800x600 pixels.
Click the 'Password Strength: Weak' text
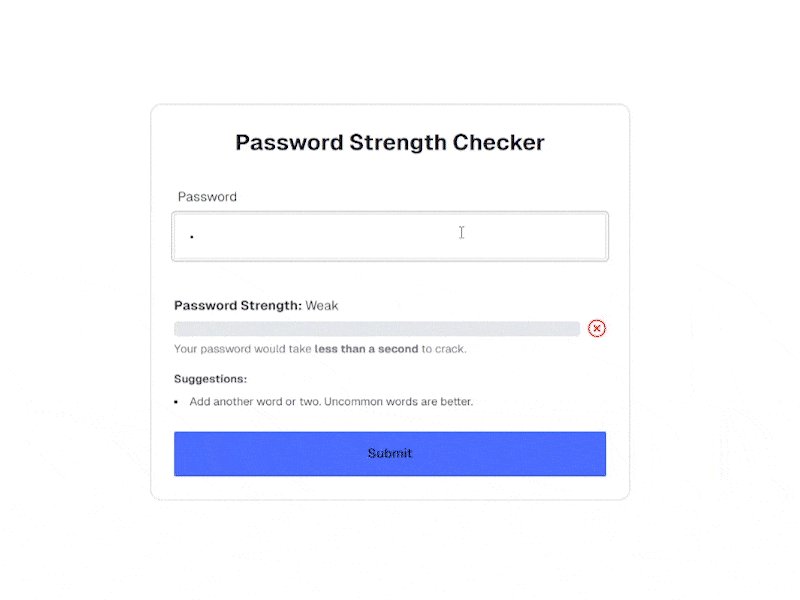point(256,305)
